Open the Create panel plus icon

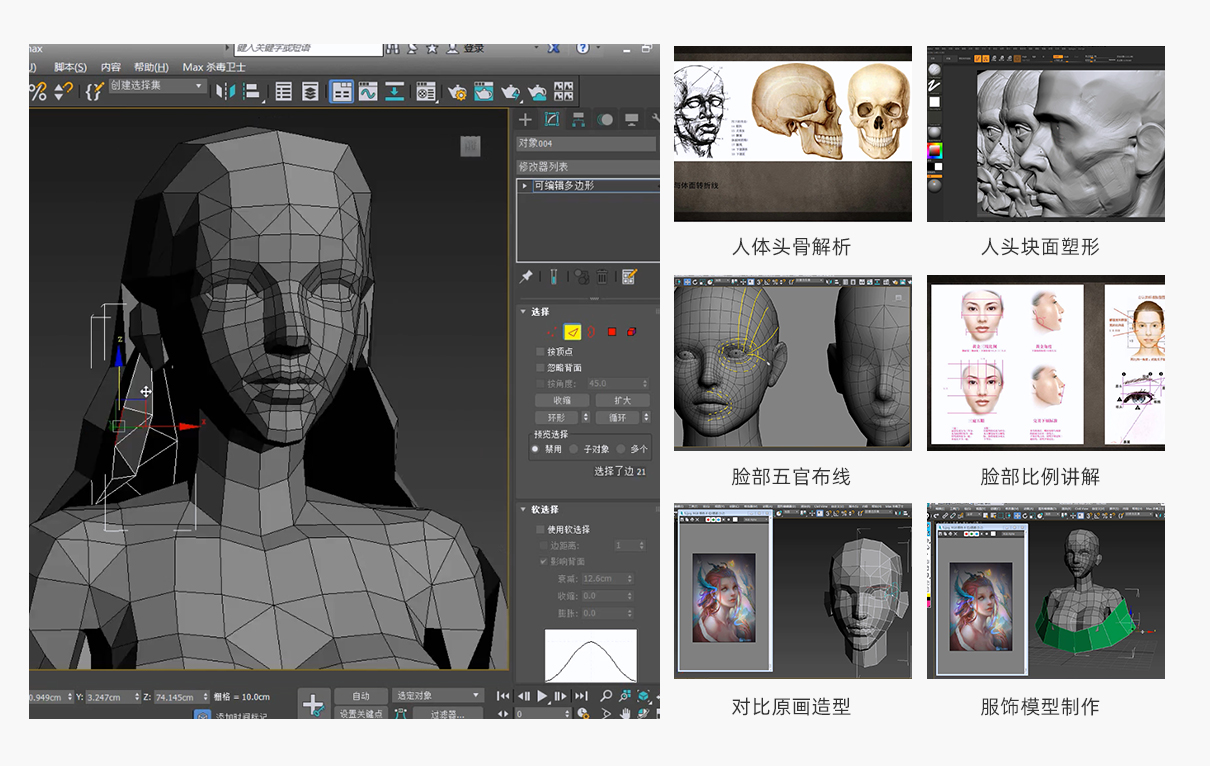coord(525,120)
